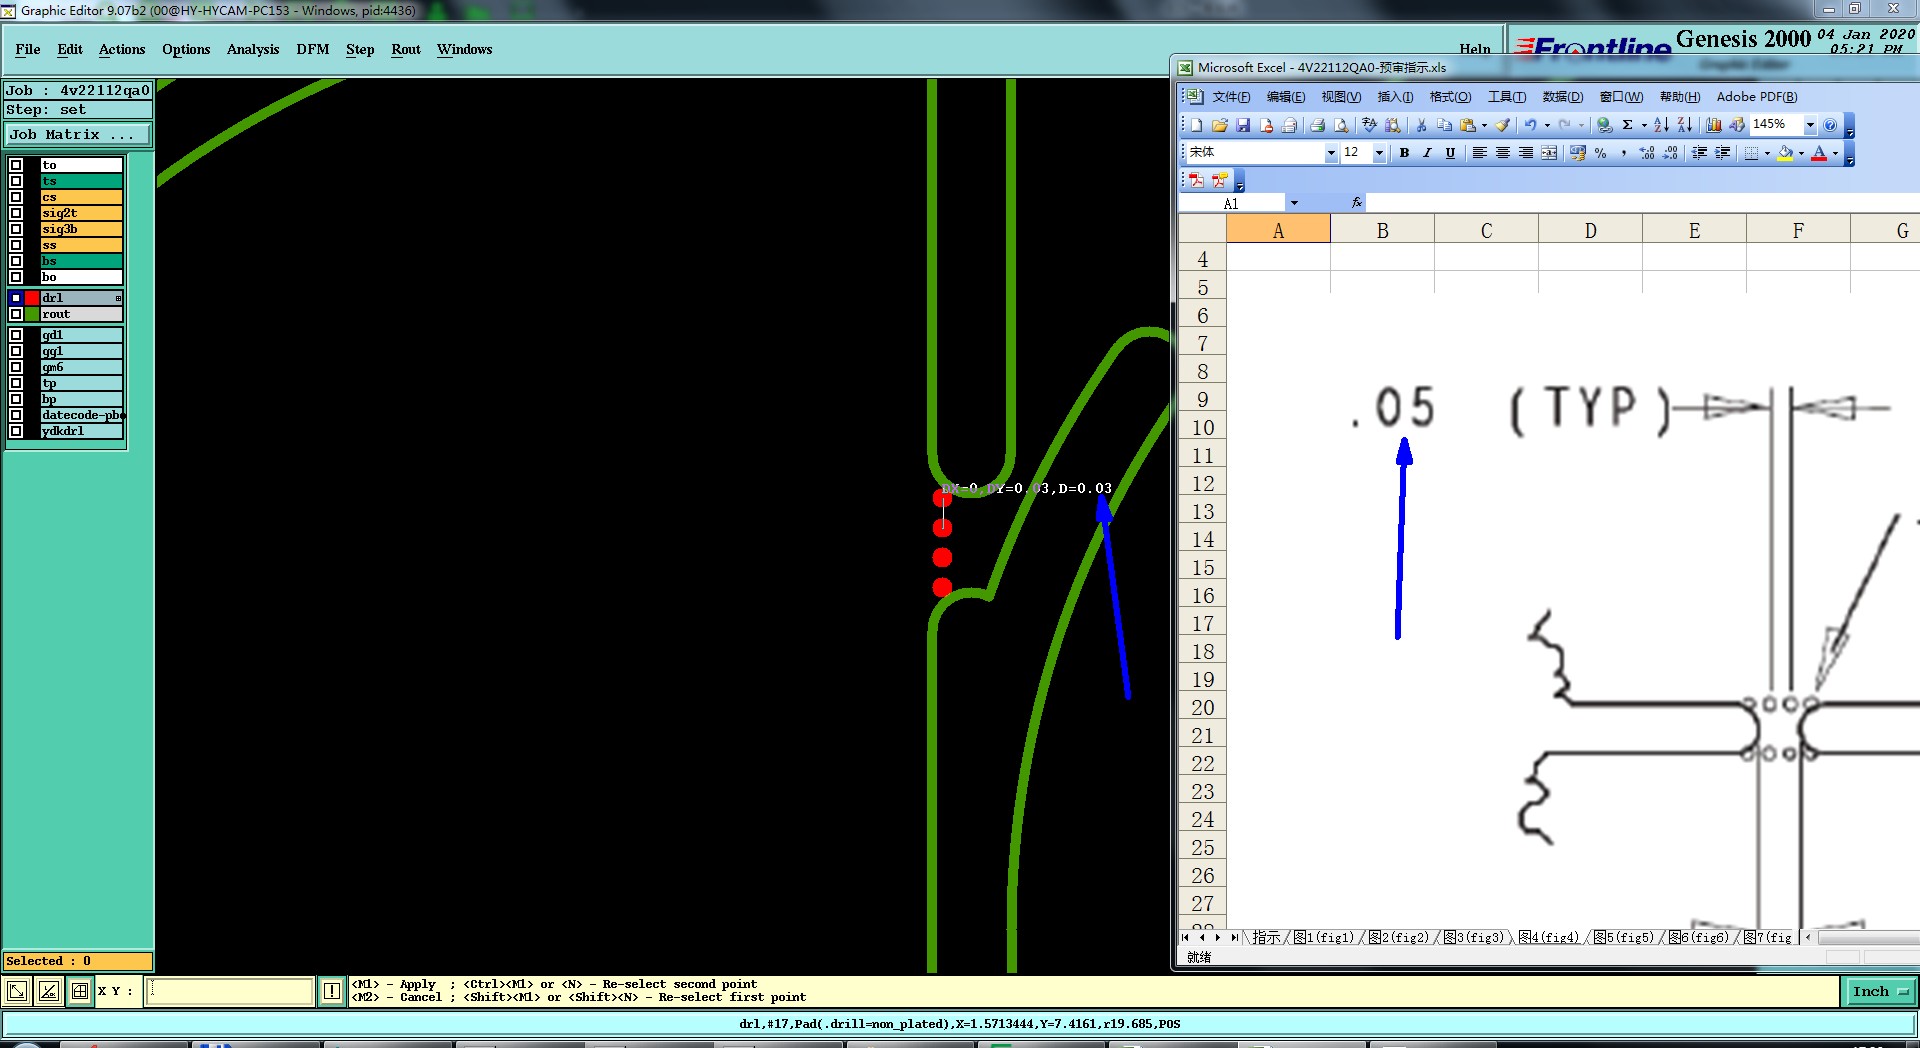Toggle the 'gd1' layer checkbox
This screenshot has width=1920, height=1048.
coord(16,335)
